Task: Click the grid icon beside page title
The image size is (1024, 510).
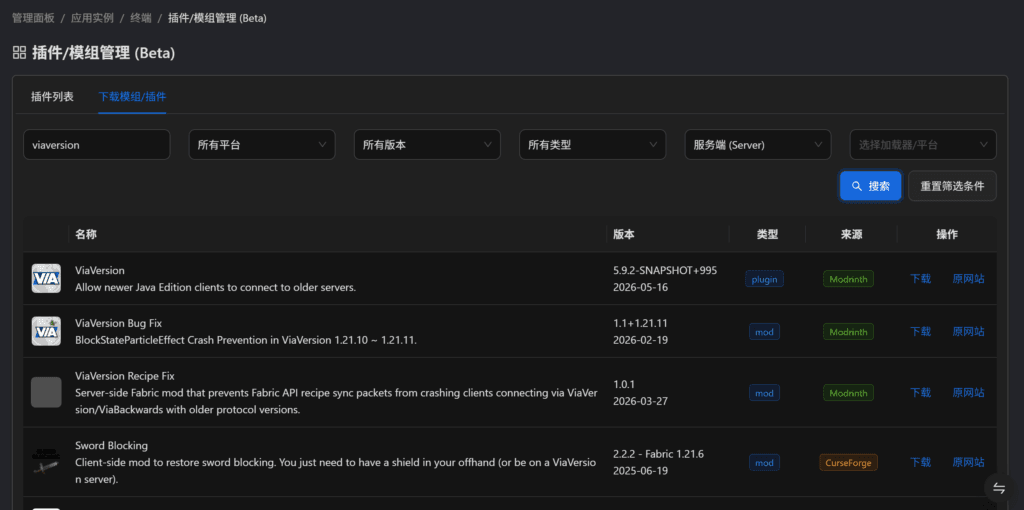Action: tap(20, 53)
